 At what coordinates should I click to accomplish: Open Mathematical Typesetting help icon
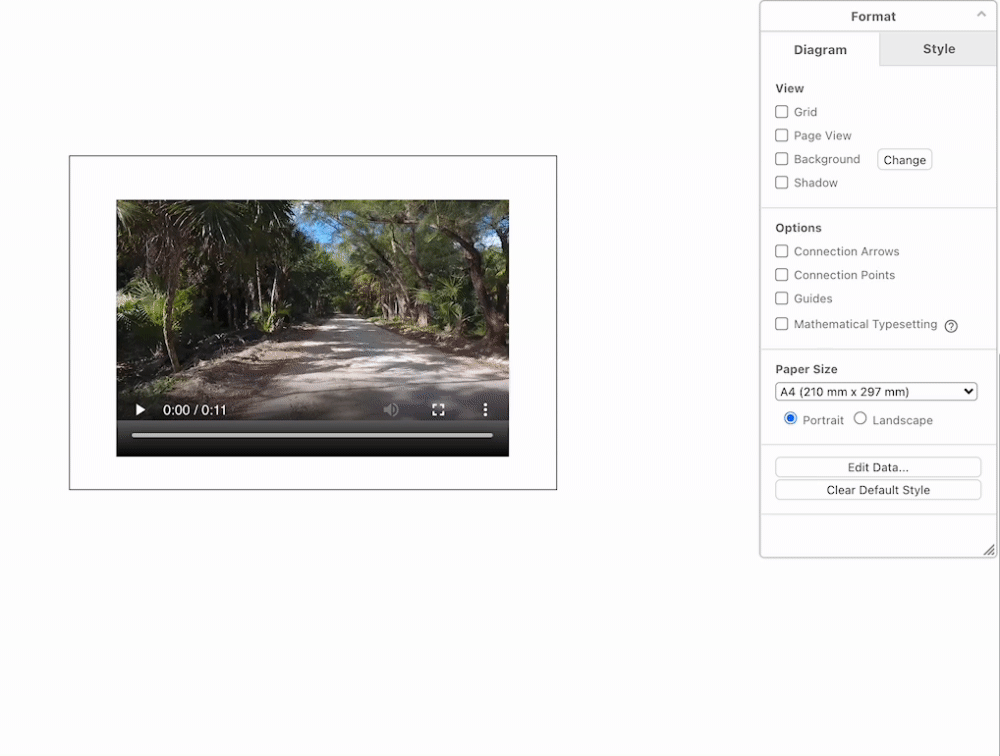(951, 326)
